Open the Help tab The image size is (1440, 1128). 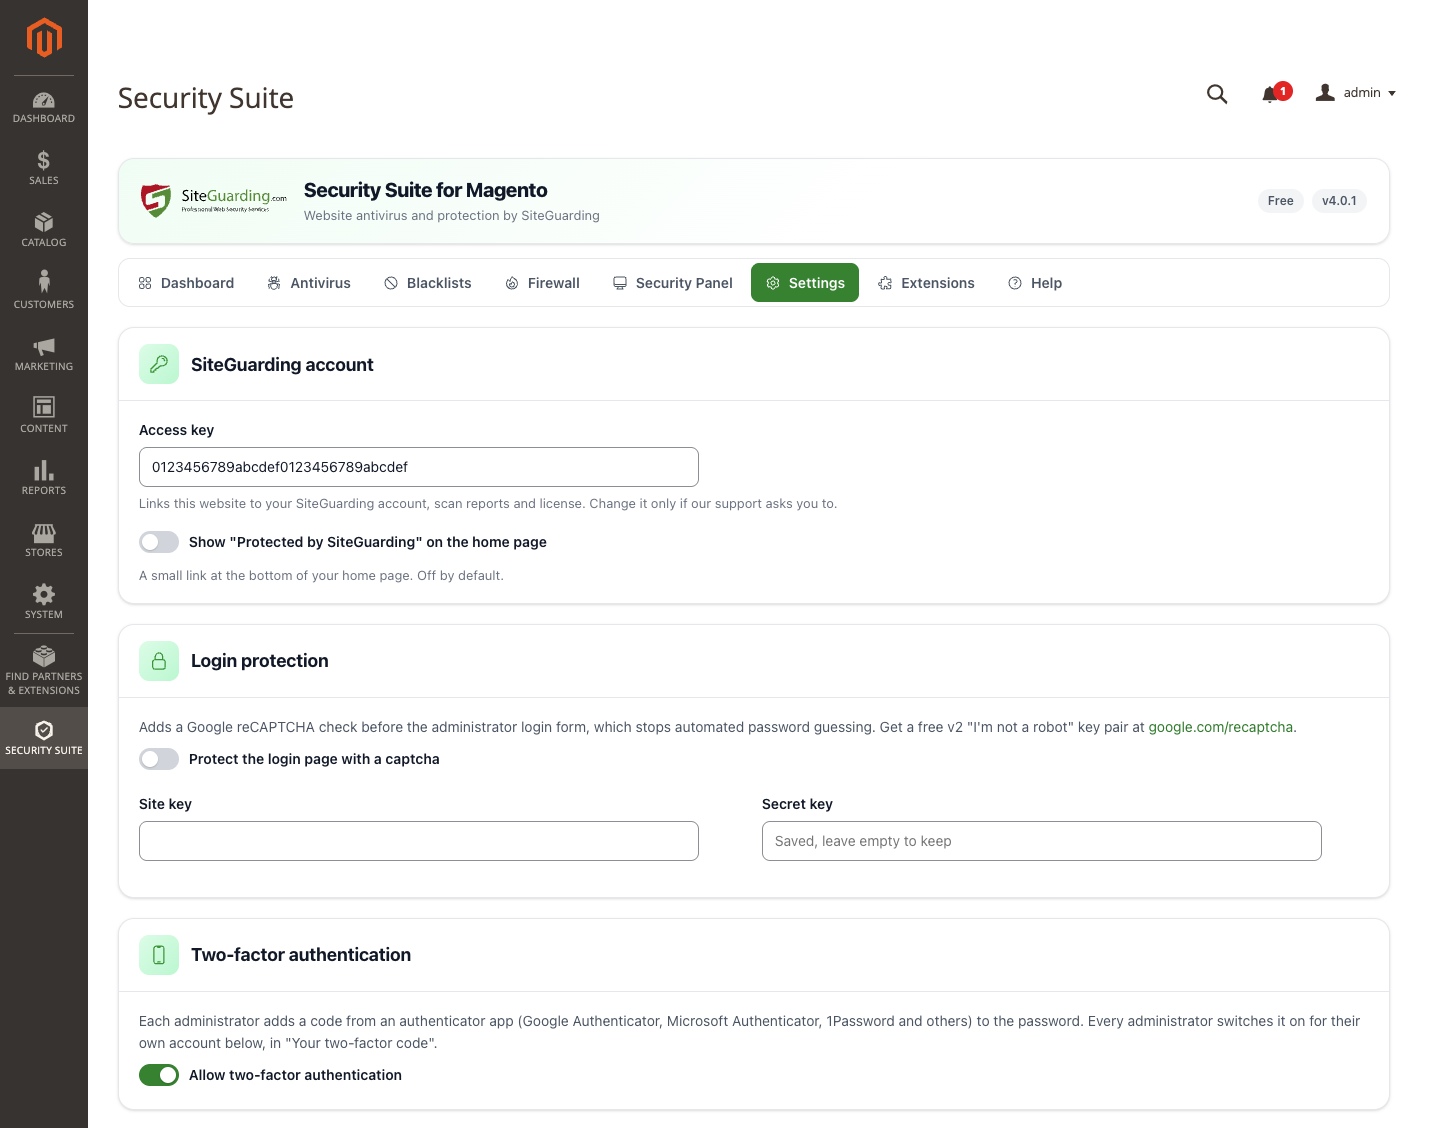point(1035,283)
